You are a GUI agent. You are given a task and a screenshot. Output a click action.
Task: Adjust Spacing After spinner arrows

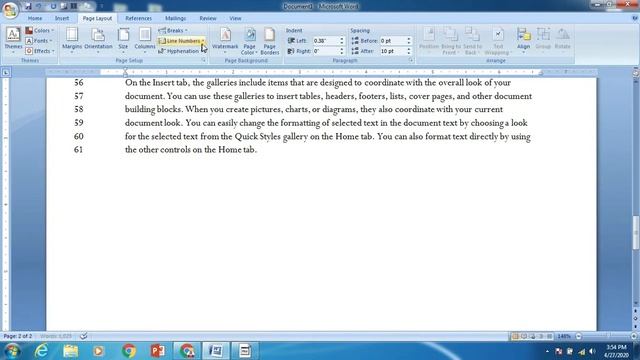pos(409,51)
